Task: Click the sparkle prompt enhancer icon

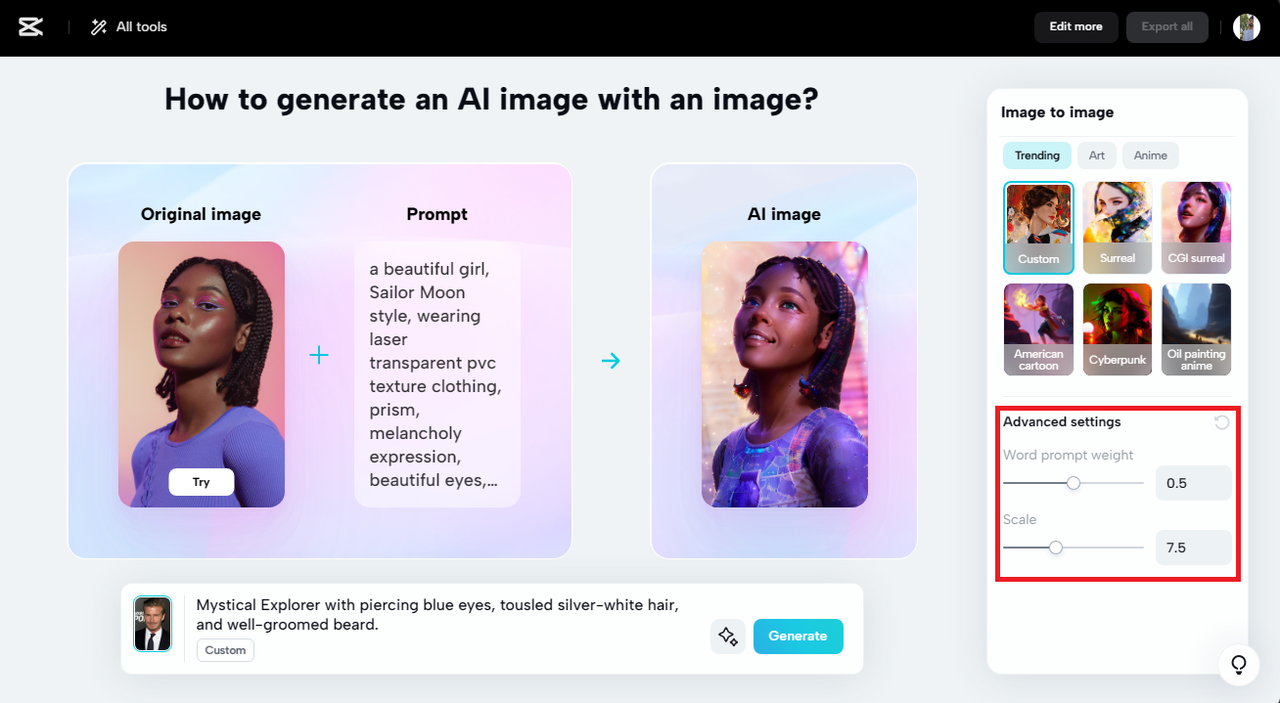Action: tap(728, 636)
